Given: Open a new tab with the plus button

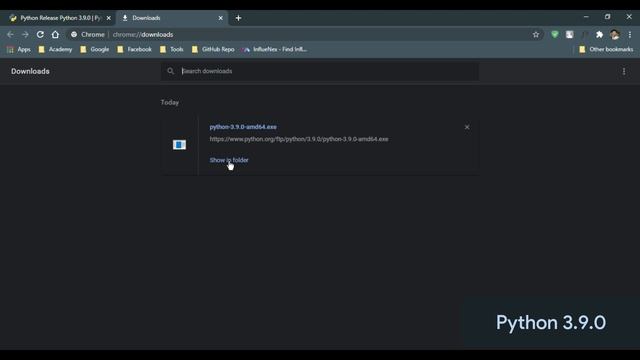Looking at the screenshot, I should pyautogui.click(x=238, y=18).
